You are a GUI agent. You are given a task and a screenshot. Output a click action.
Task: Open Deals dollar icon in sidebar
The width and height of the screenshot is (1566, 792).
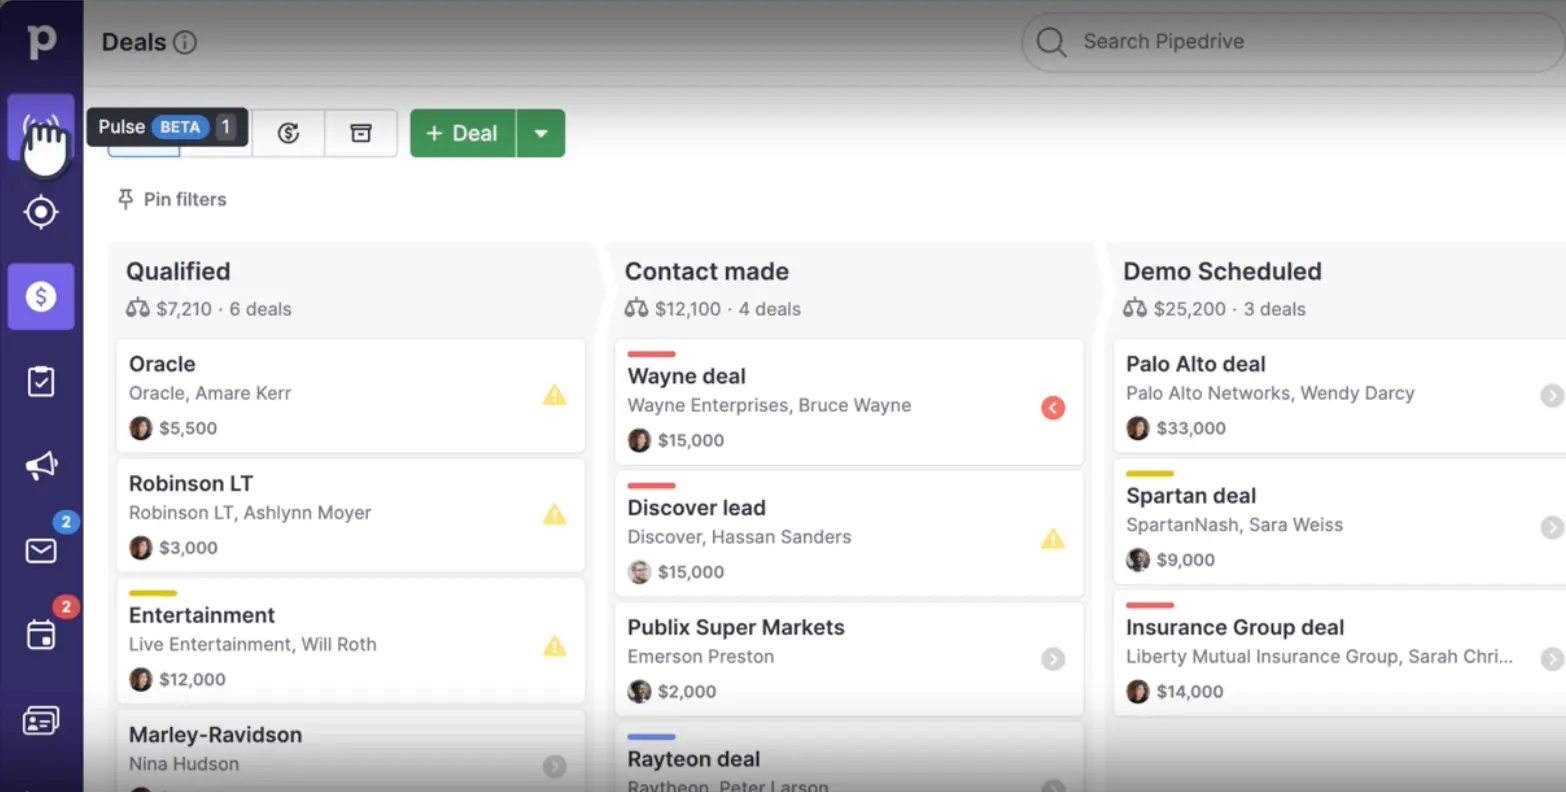41,297
